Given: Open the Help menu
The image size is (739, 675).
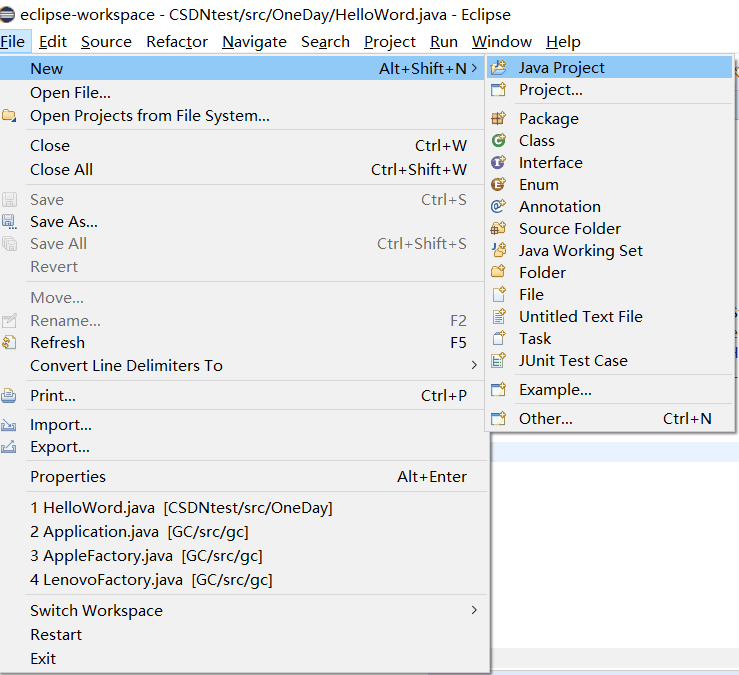Looking at the screenshot, I should 563,42.
